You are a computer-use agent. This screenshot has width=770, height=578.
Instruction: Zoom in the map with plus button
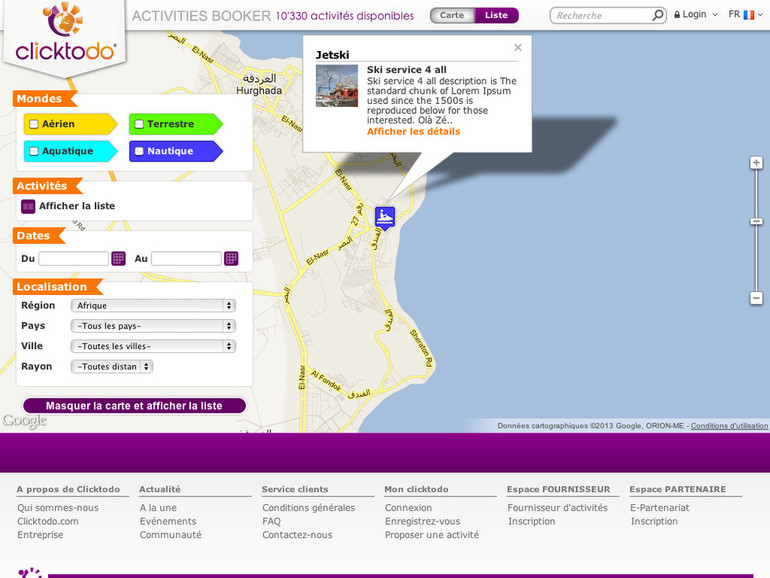(756, 163)
